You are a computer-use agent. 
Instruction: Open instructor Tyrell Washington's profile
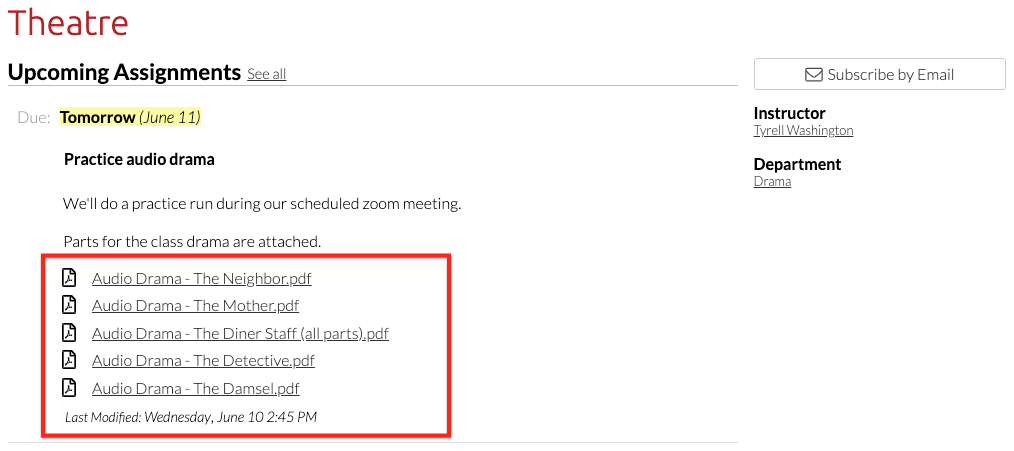[803, 131]
